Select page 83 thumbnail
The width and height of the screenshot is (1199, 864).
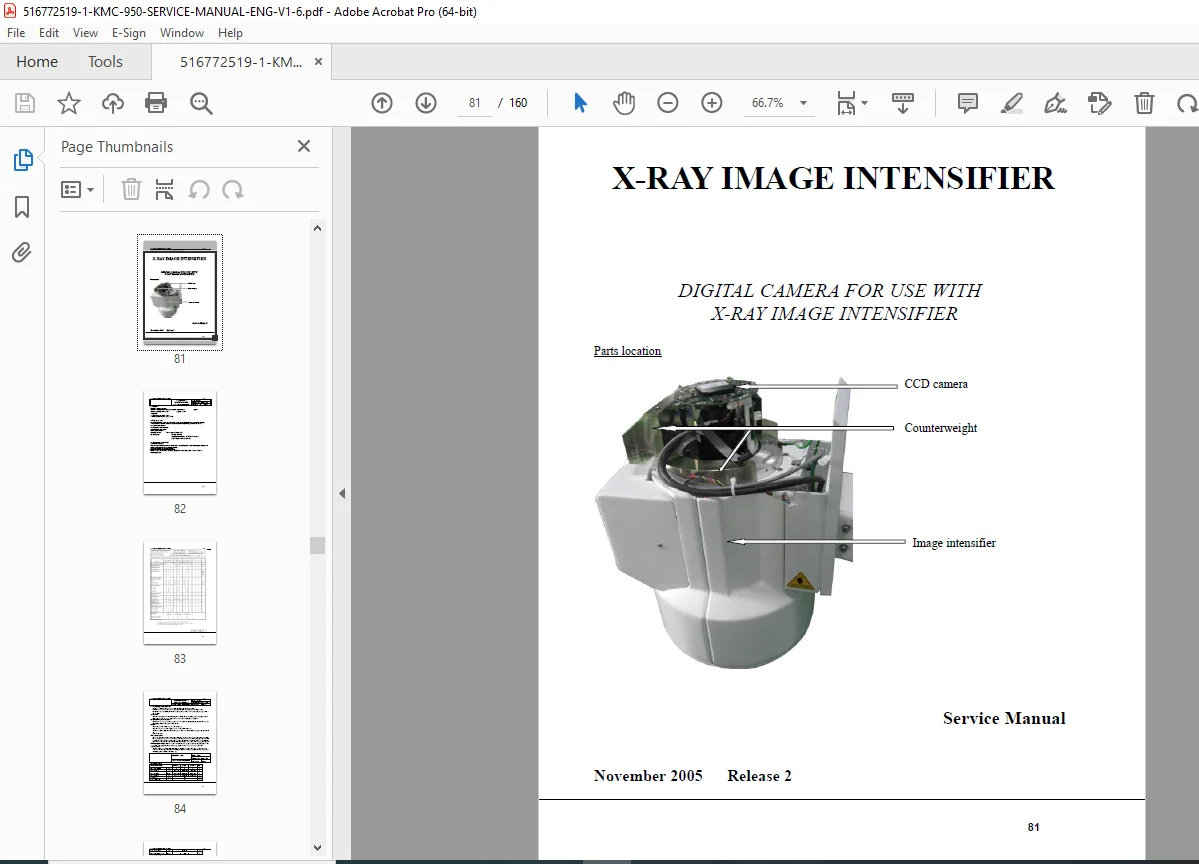[180, 593]
